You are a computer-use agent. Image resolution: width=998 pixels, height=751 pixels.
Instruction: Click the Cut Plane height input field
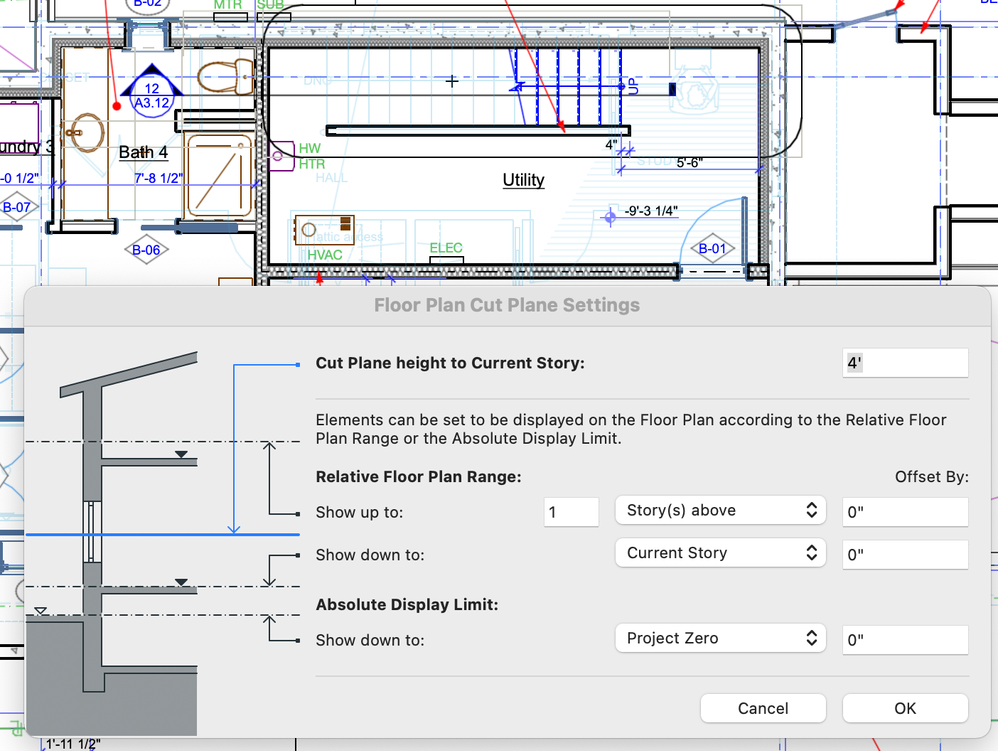(x=904, y=363)
